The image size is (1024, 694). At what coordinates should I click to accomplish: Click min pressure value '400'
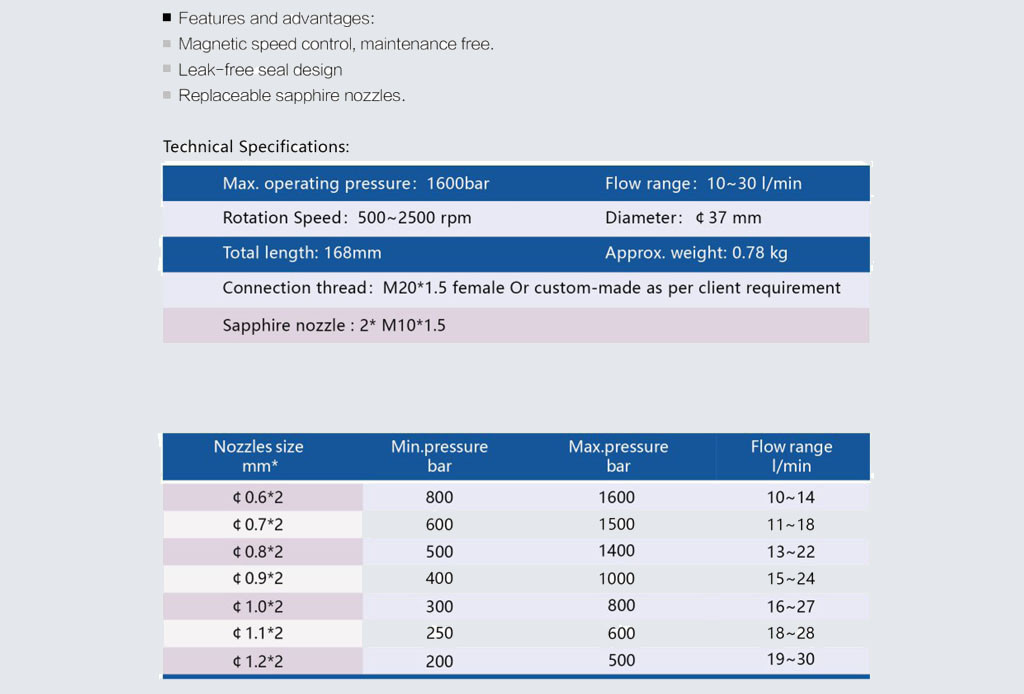coord(440,578)
